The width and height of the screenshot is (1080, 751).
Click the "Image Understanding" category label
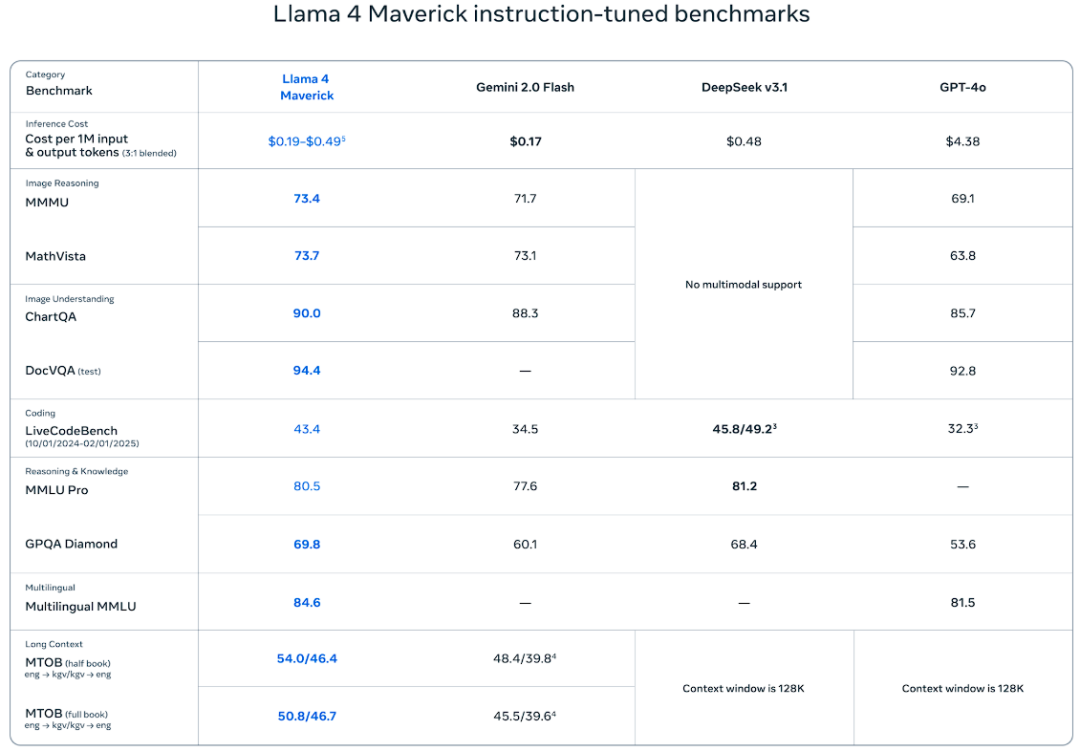[70, 299]
